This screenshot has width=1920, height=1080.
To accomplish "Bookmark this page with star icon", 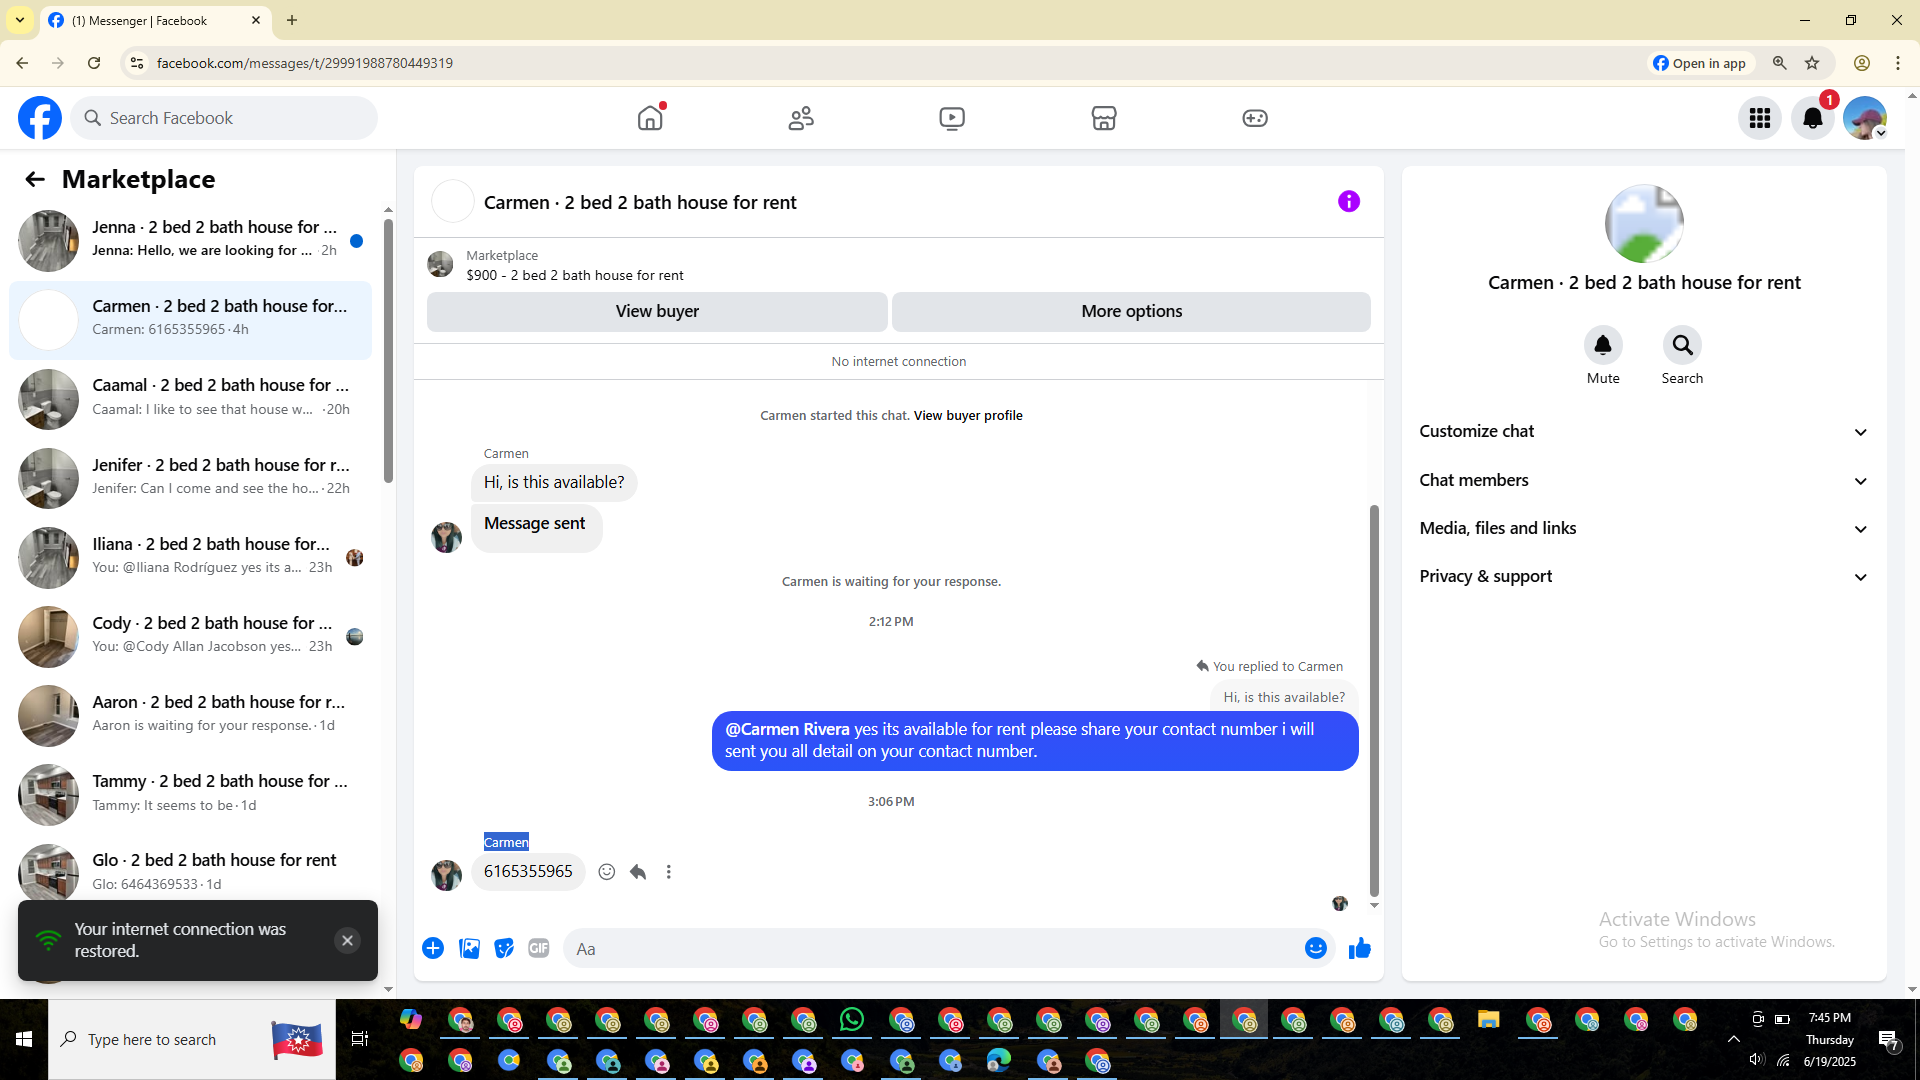I will pos(1812,63).
